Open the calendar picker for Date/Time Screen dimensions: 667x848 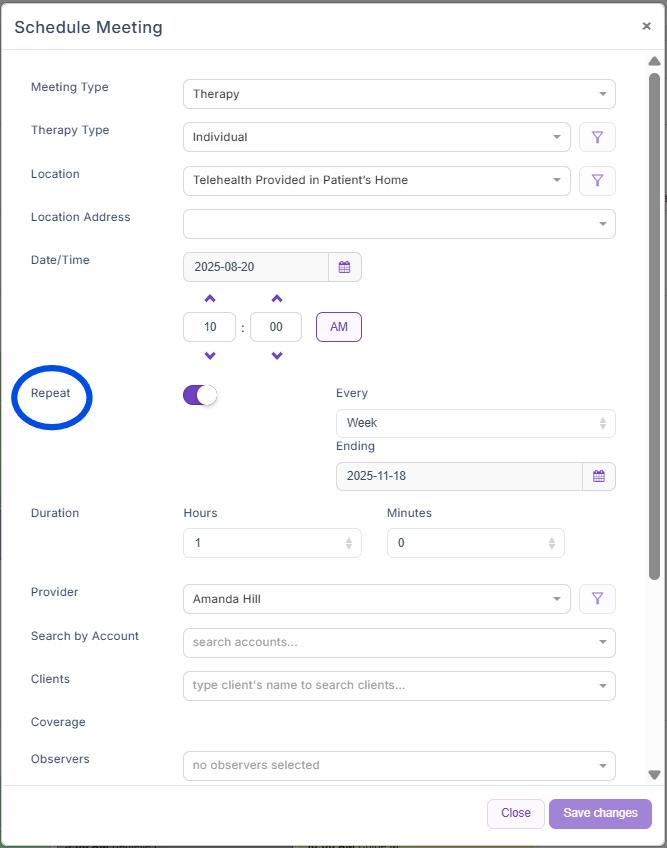click(x=345, y=267)
